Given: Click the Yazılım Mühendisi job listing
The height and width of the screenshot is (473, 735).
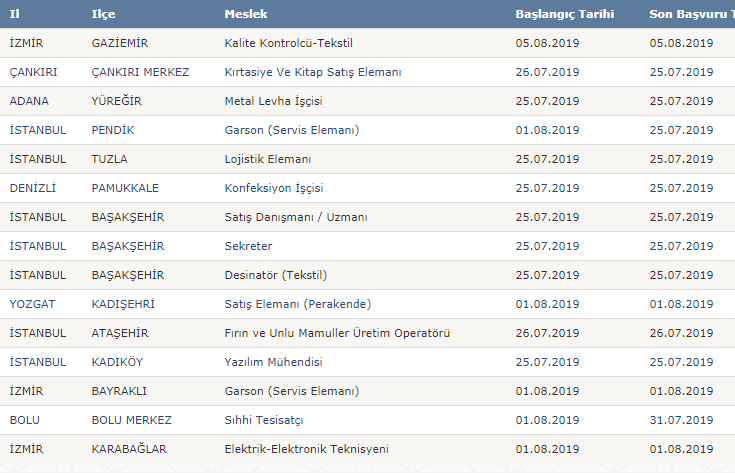Looking at the screenshot, I should (273, 362).
